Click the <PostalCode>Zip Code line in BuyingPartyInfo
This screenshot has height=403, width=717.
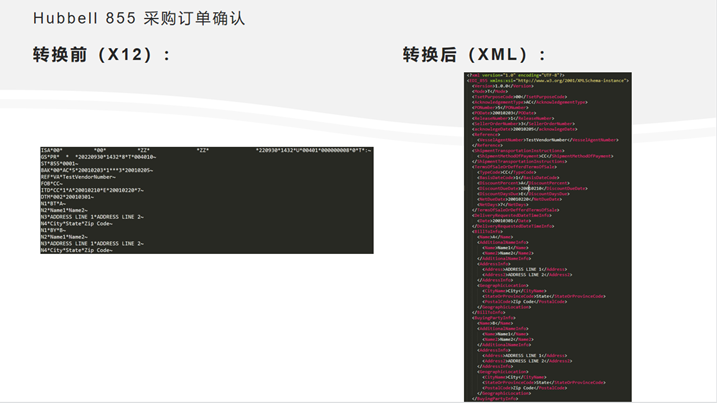[x=524, y=388]
